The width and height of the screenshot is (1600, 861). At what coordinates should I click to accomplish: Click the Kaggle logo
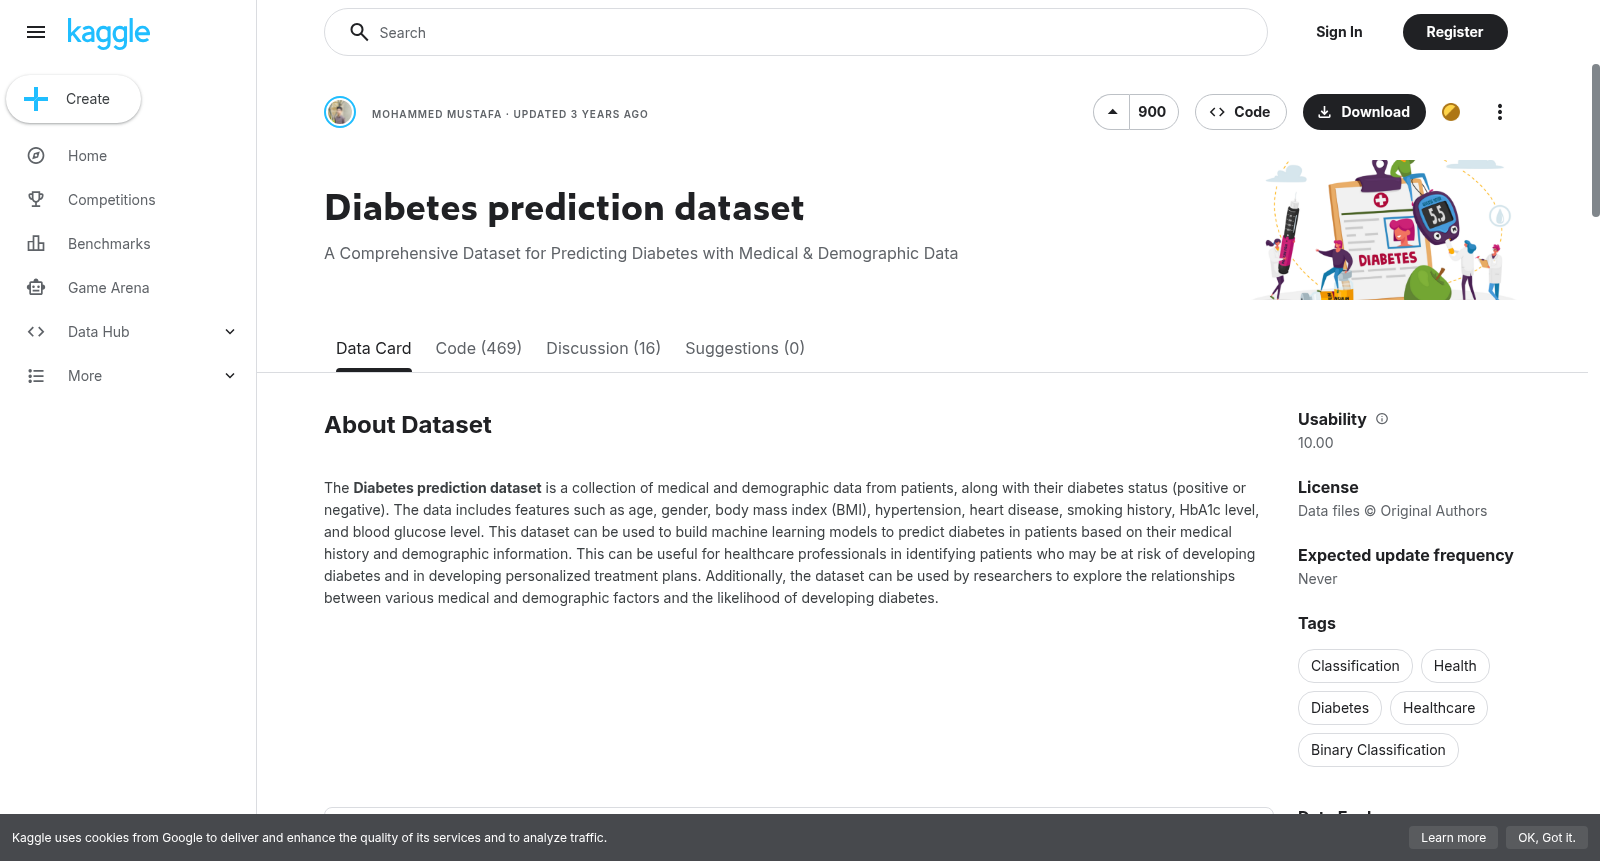pos(108,33)
